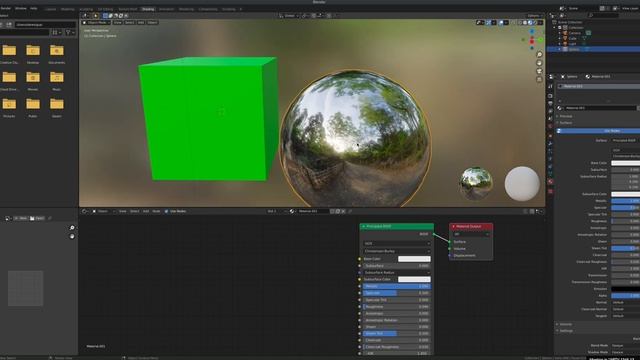This screenshot has height=360, width=640.
Task: Click the node Base Color swatch
Action: [414, 259]
